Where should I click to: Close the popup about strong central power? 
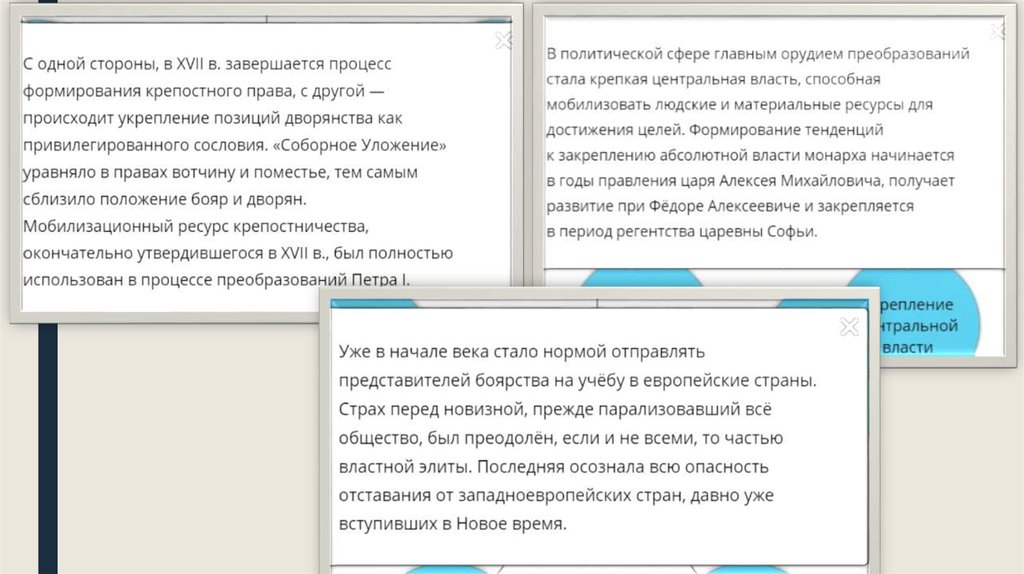pos(998,31)
